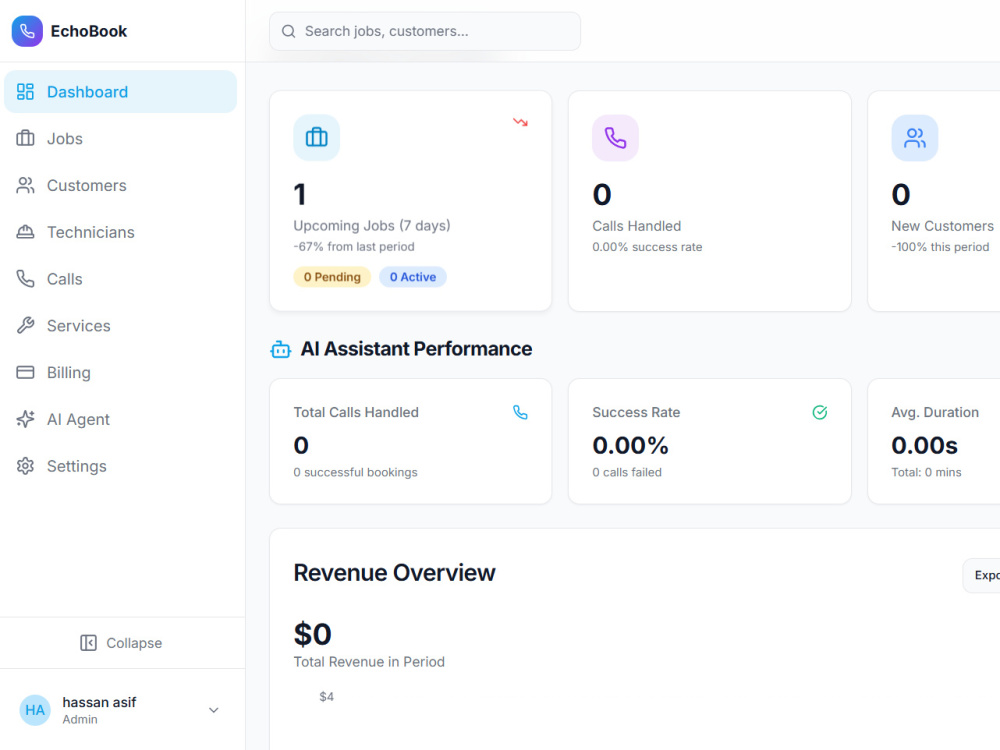This screenshot has height=750, width=1000.
Task: Click the $0 total revenue value
Action: (x=312, y=634)
